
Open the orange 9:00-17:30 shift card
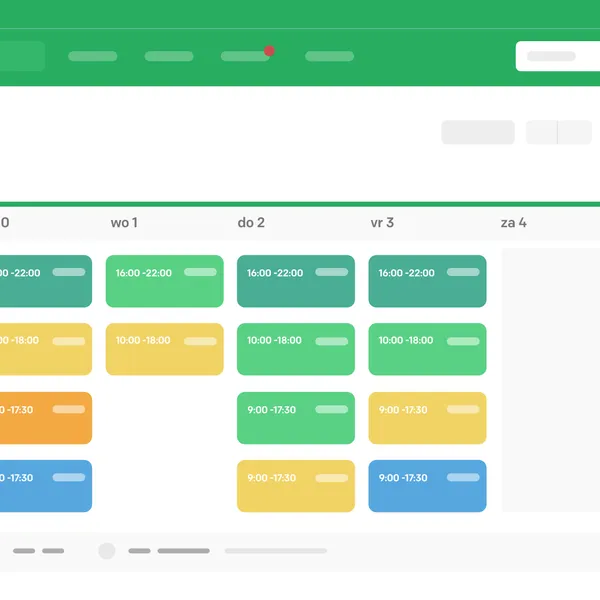coord(45,417)
